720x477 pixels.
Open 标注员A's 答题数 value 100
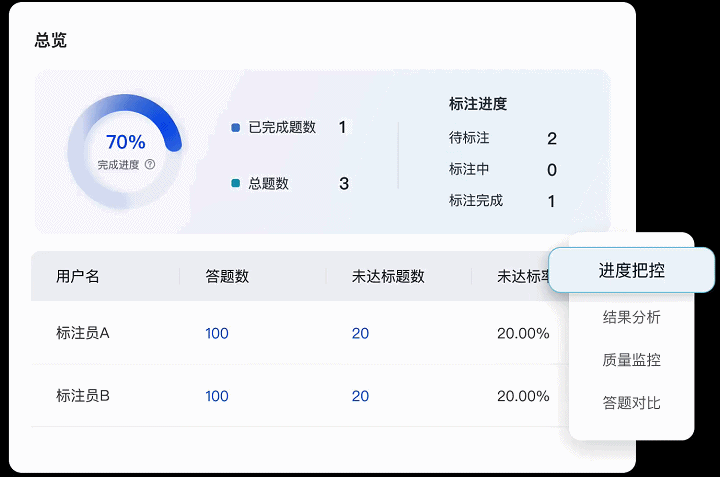[x=217, y=333]
